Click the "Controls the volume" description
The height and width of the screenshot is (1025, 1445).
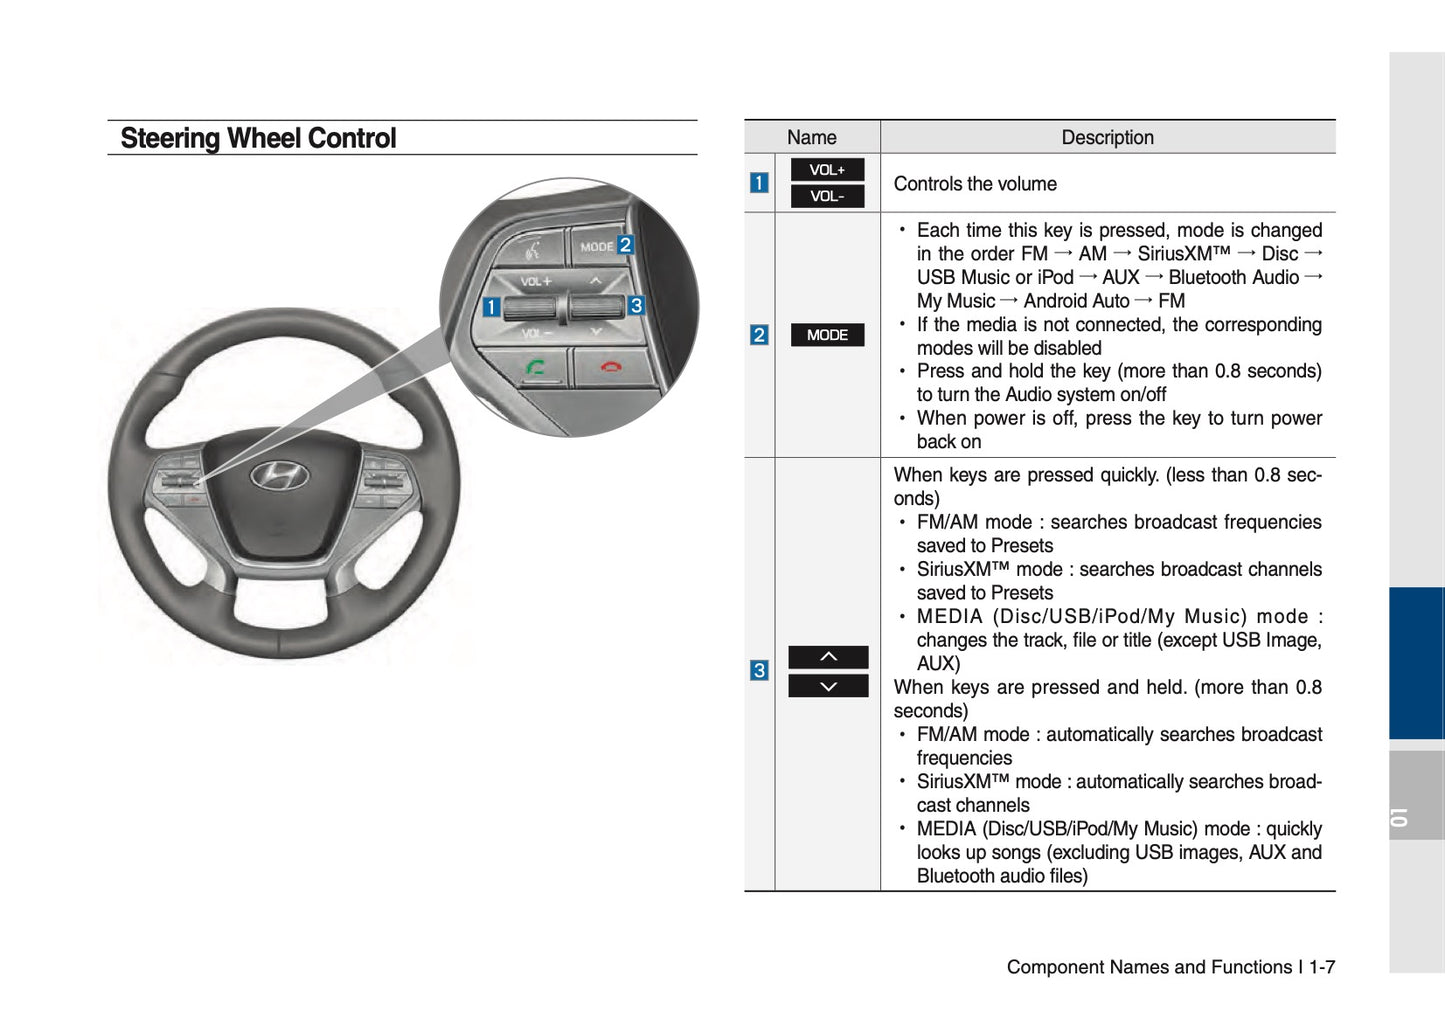point(975,184)
